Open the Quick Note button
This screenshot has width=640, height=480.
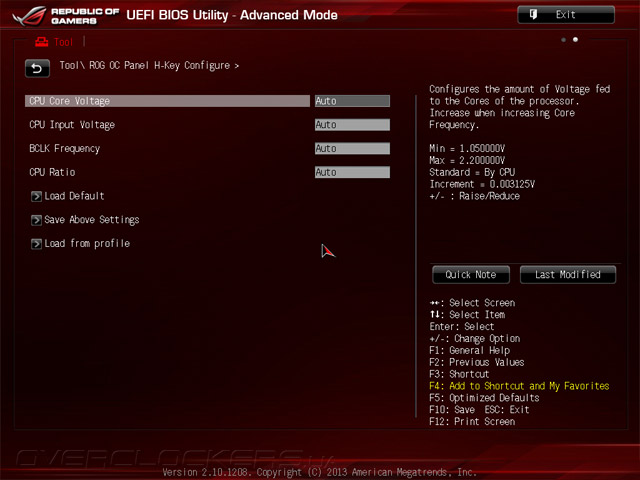(x=471, y=275)
